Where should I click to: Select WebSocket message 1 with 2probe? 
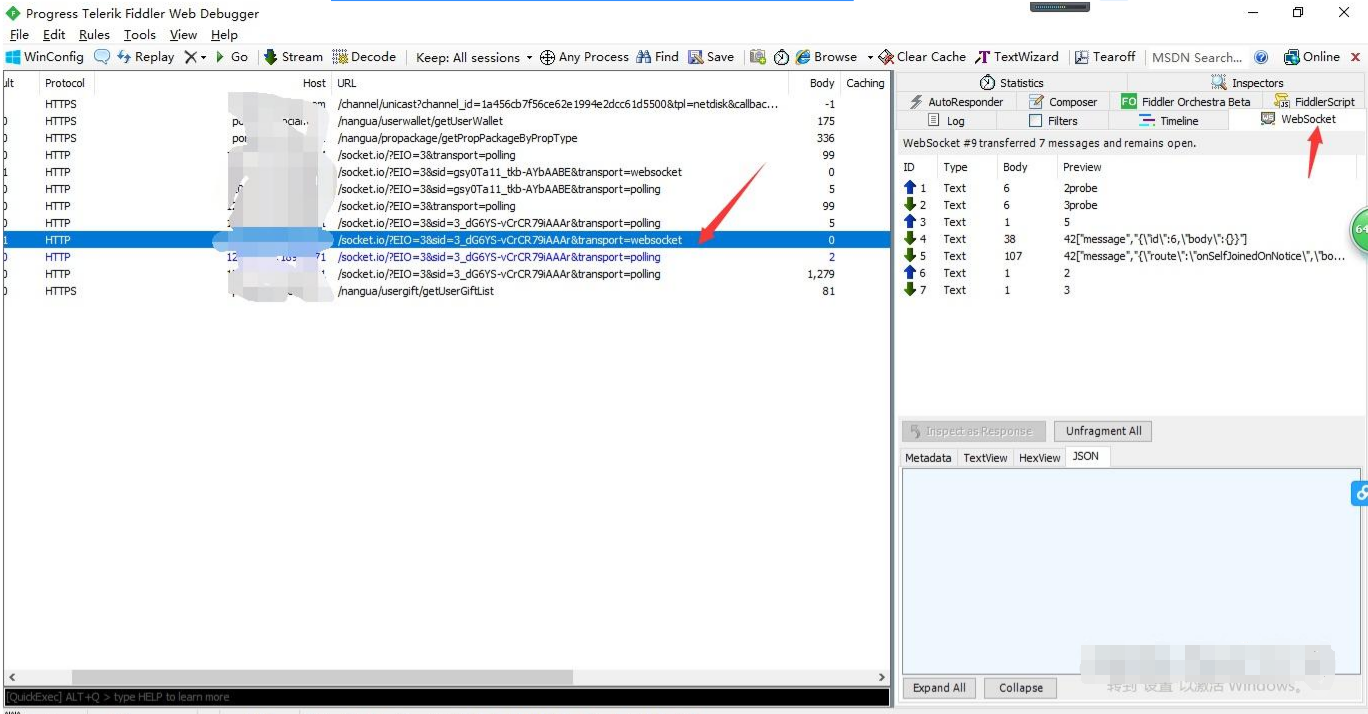coord(1130,188)
